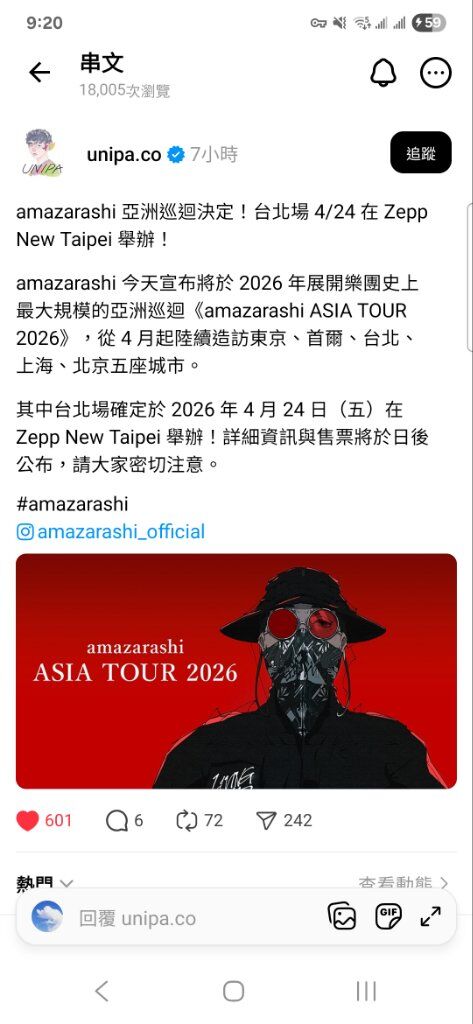Visit amazarashi_official Instagram link
The image size is (473, 1024).
[110, 532]
